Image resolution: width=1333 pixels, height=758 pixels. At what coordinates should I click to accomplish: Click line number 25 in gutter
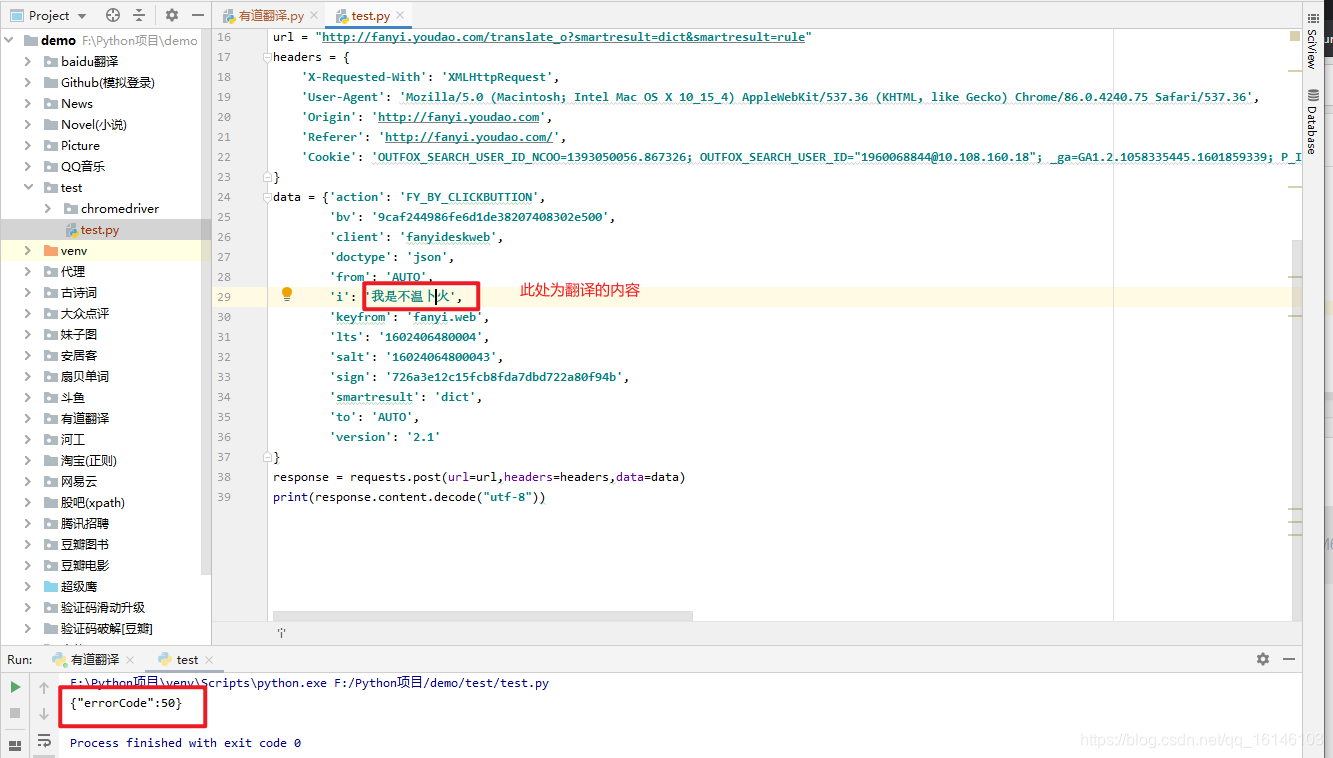(224, 217)
